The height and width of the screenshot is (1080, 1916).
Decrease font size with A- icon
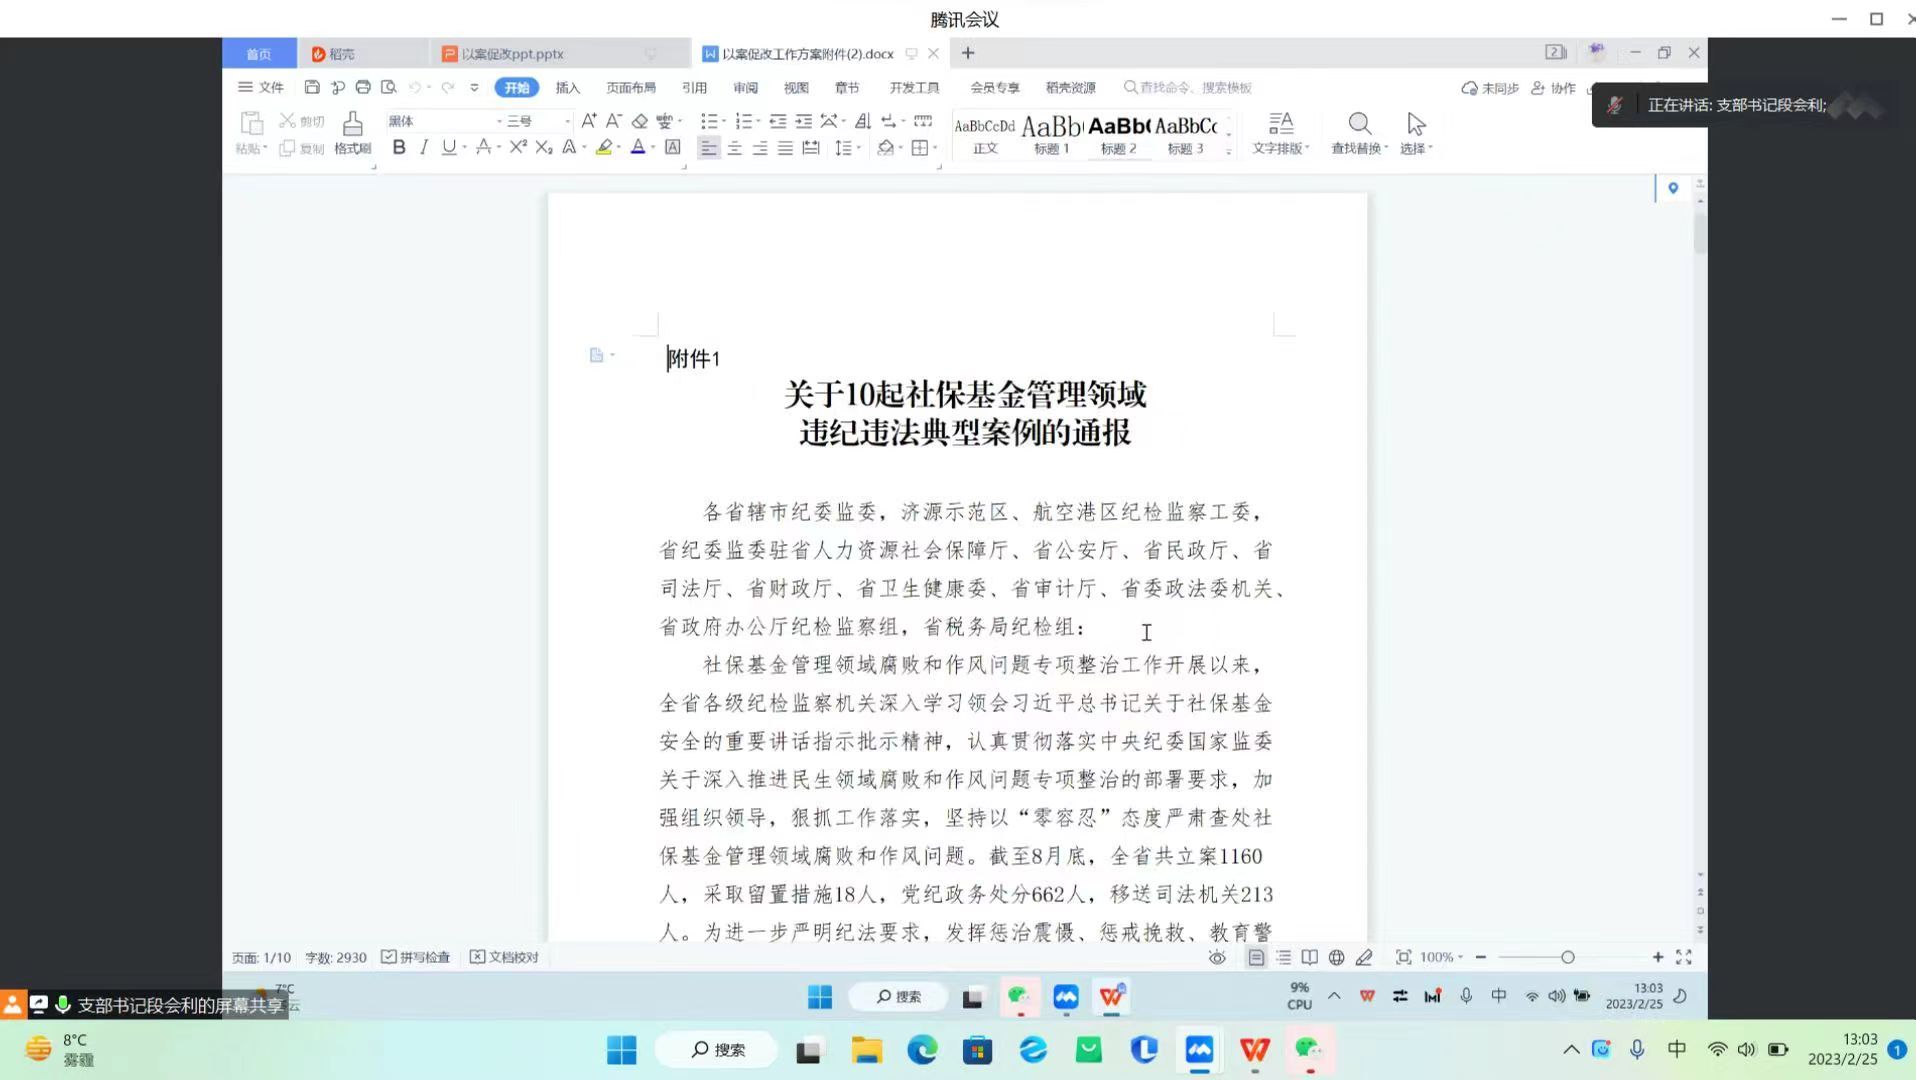pyautogui.click(x=614, y=120)
